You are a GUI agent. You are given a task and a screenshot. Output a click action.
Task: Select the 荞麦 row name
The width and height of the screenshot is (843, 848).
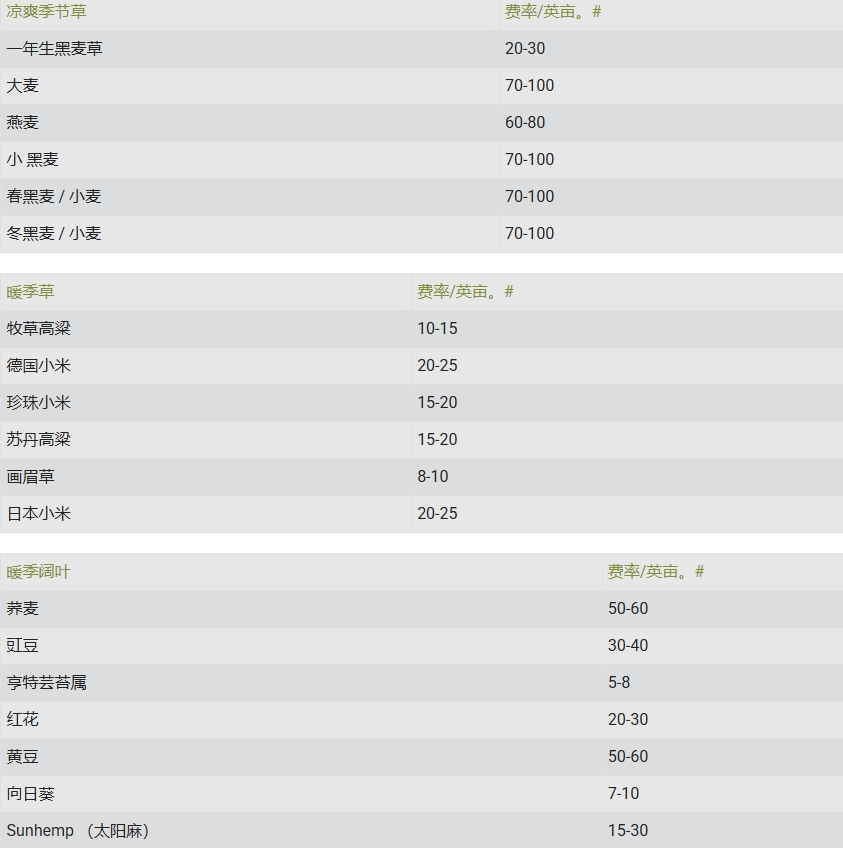pyautogui.click(x=23, y=609)
